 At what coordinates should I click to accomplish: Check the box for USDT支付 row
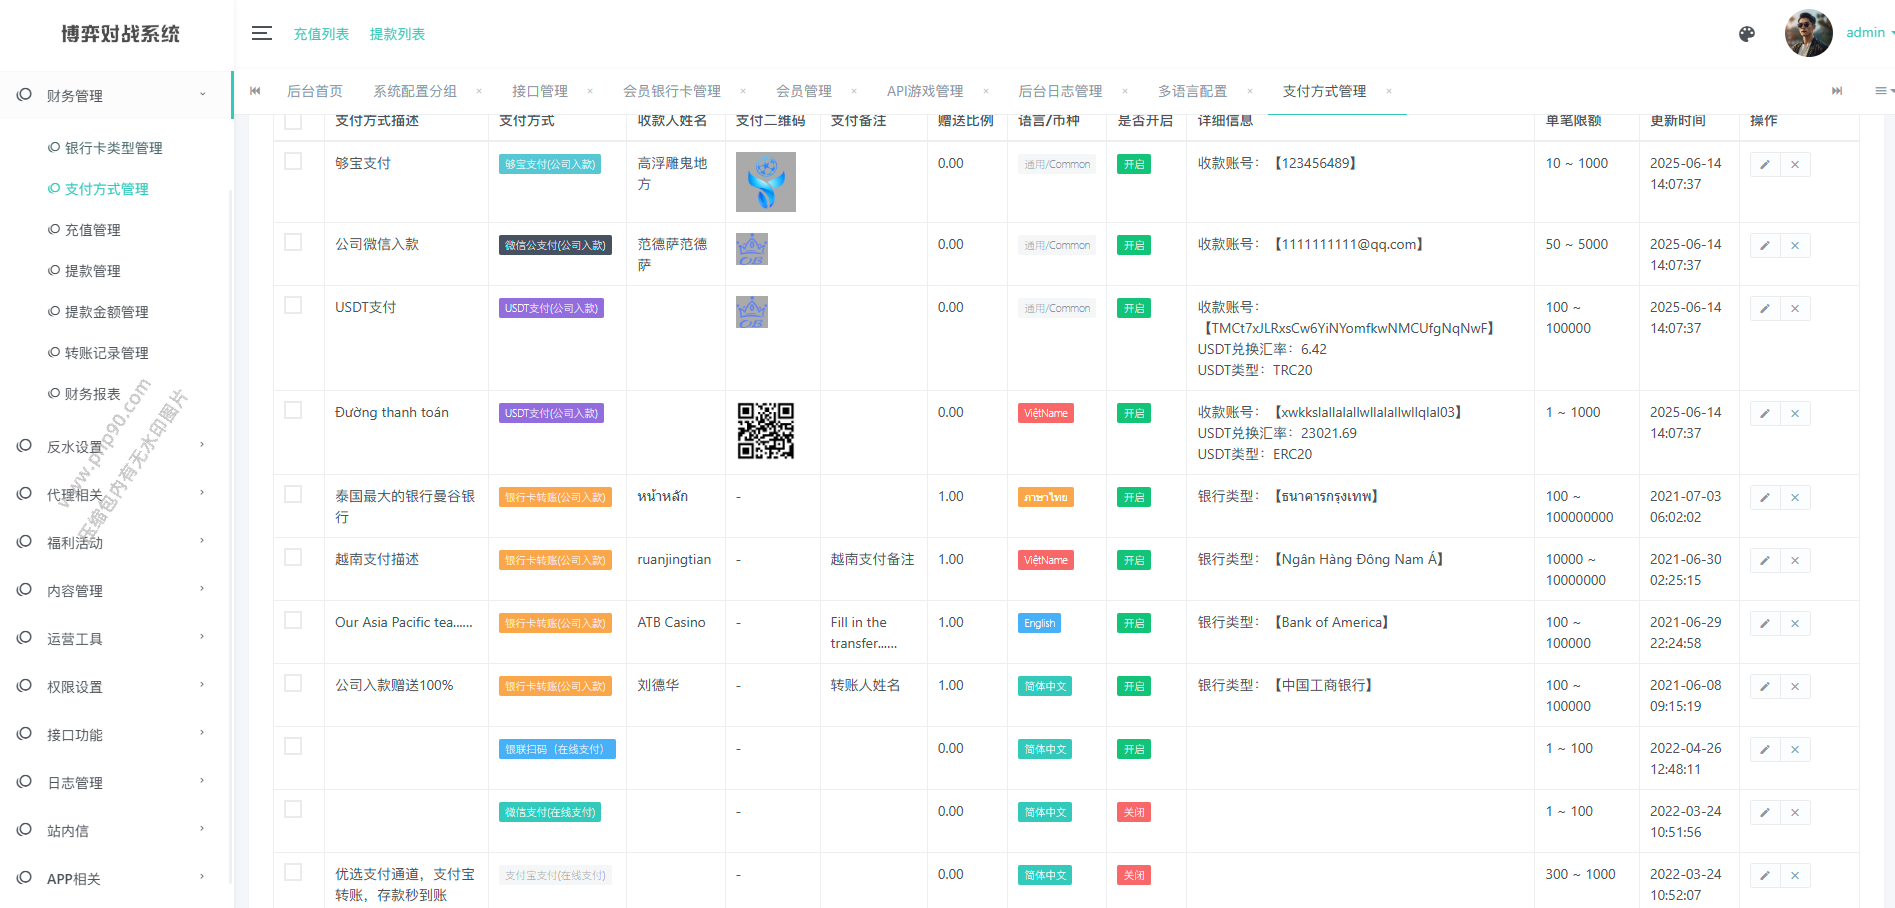point(293,305)
